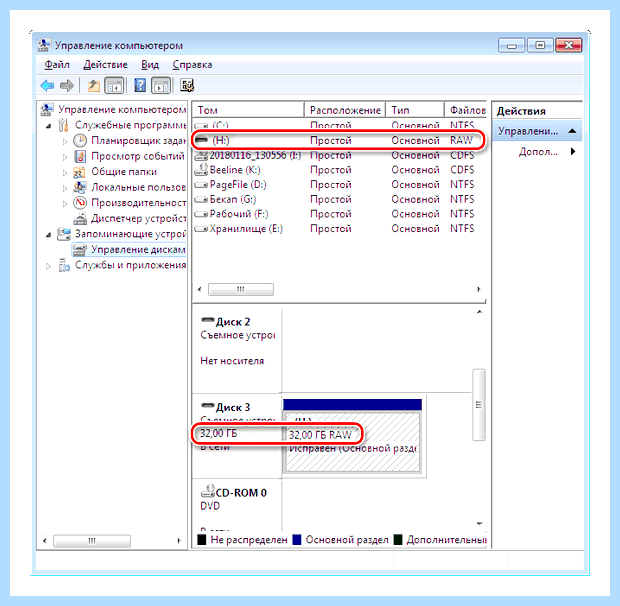The width and height of the screenshot is (620, 606).
Task: Sort by the Том column header
Action: point(248,110)
